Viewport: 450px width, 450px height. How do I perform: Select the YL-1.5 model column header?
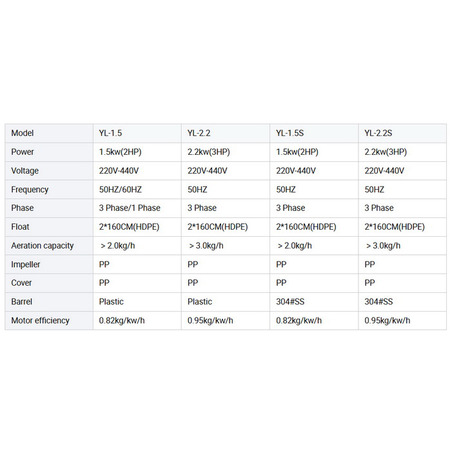(137, 133)
